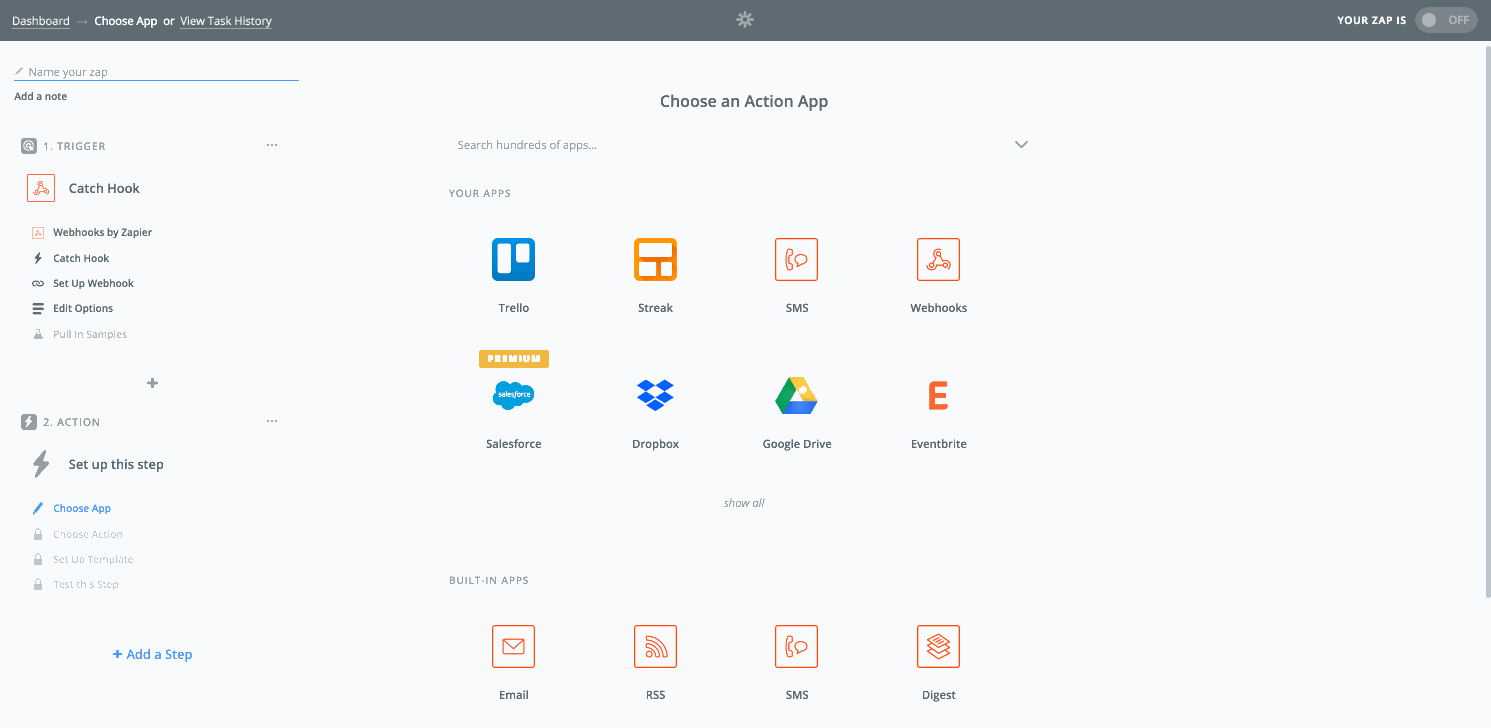Click the trigger step header icon
Screen dimensions: 1491x728
(29, 146)
